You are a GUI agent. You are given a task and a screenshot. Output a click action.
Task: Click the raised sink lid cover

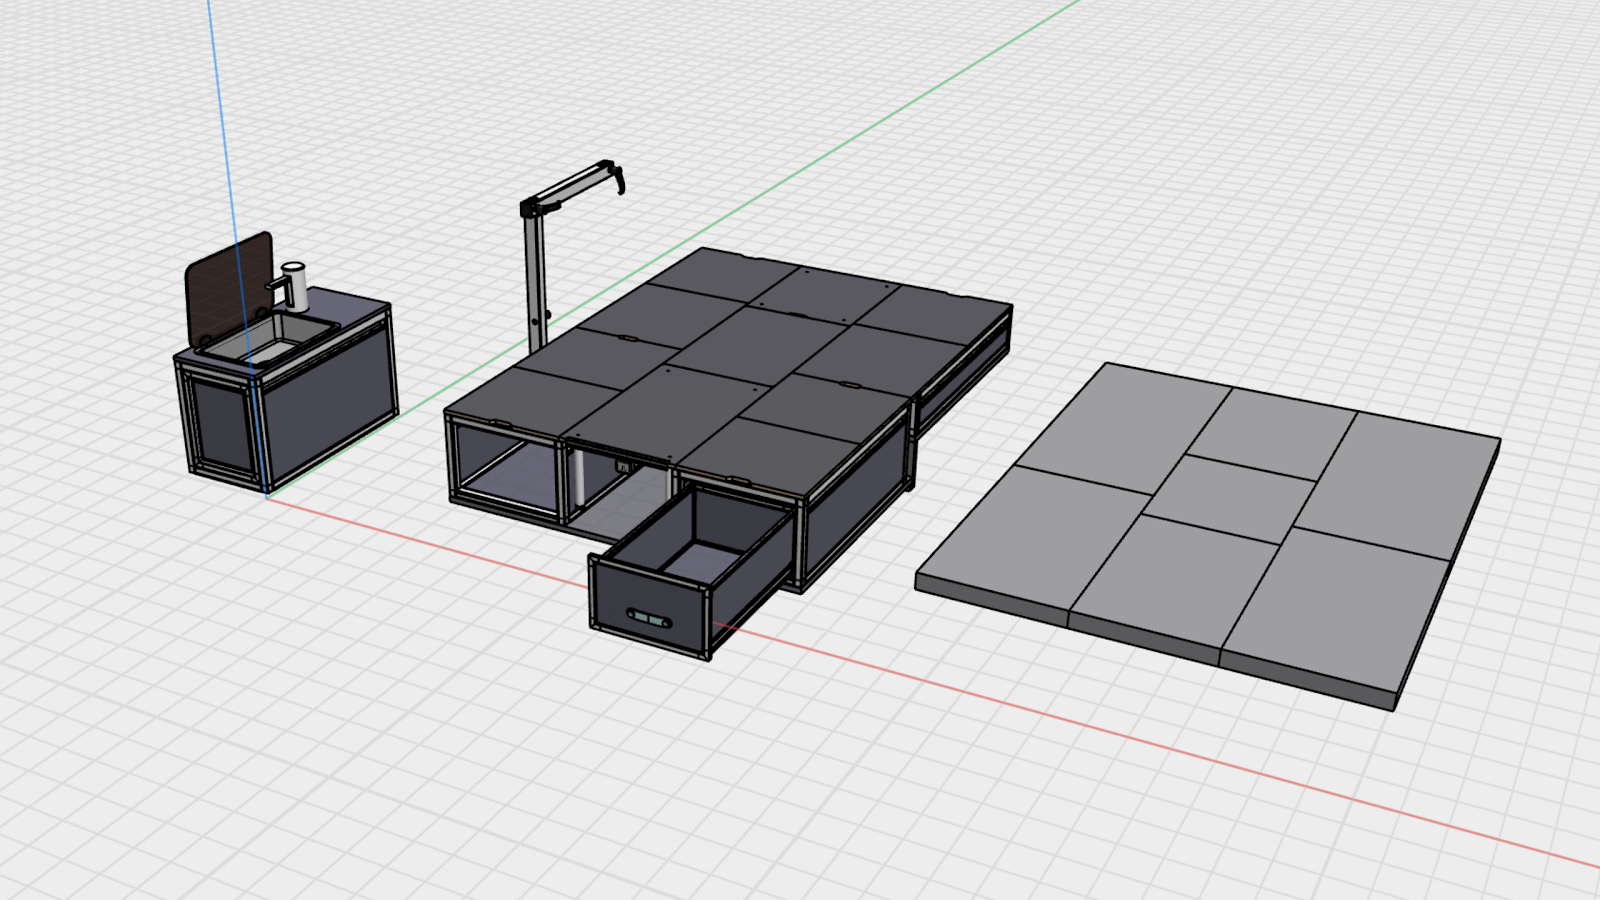(229, 289)
